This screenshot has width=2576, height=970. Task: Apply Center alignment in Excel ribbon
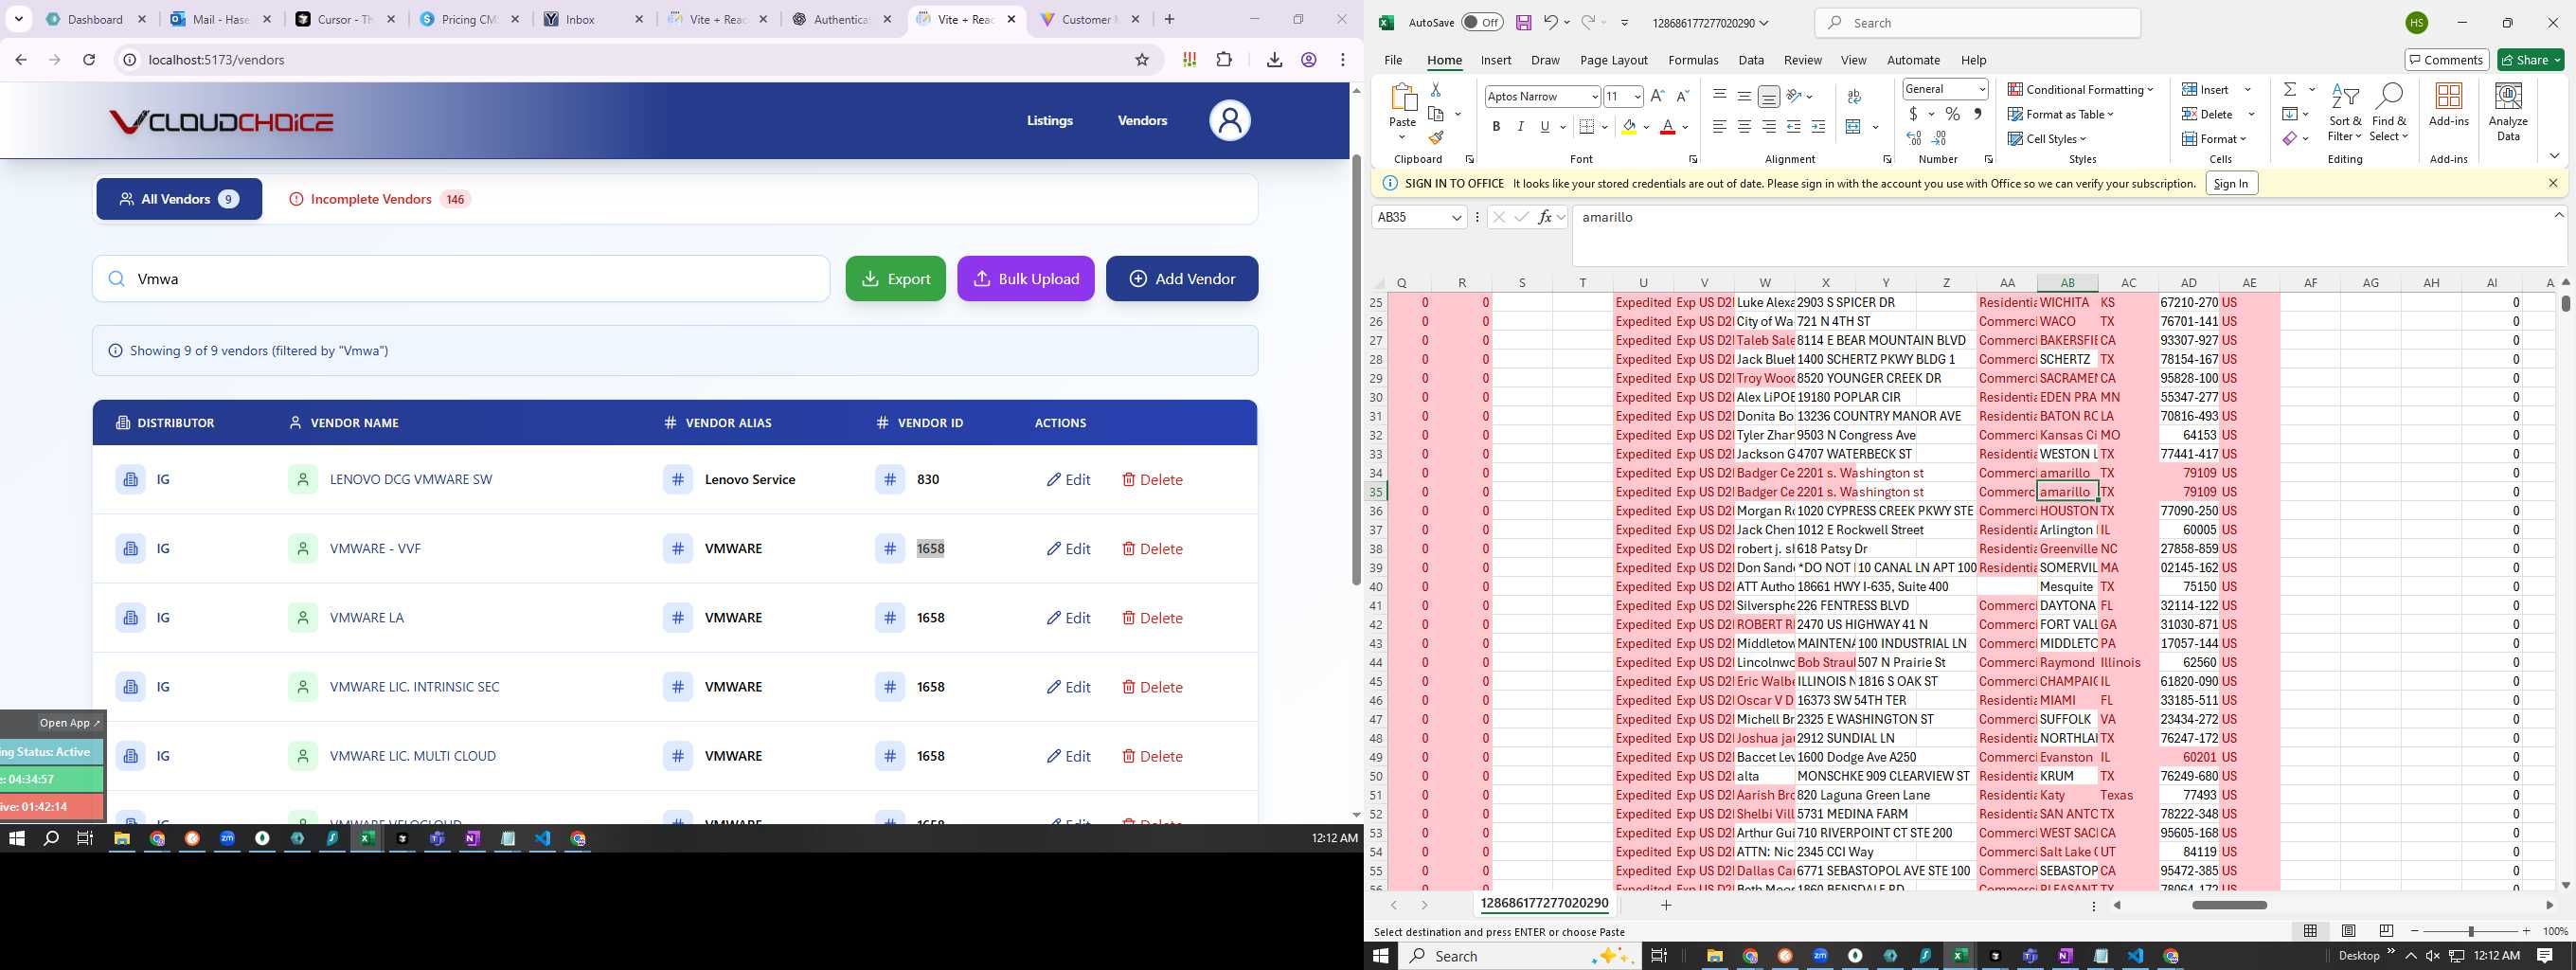click(1744, 127)
